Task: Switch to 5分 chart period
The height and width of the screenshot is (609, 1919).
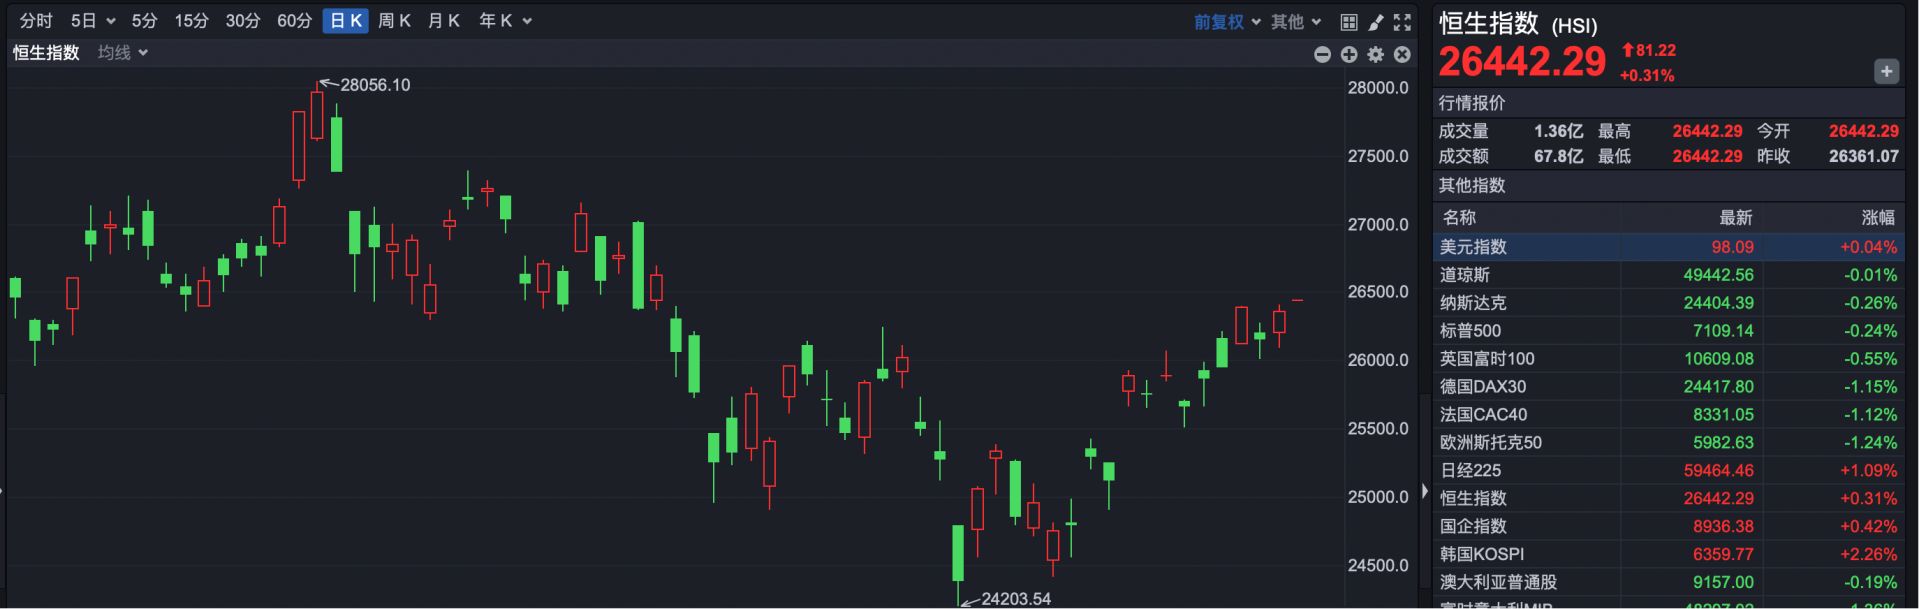Action: pos(144,21)
